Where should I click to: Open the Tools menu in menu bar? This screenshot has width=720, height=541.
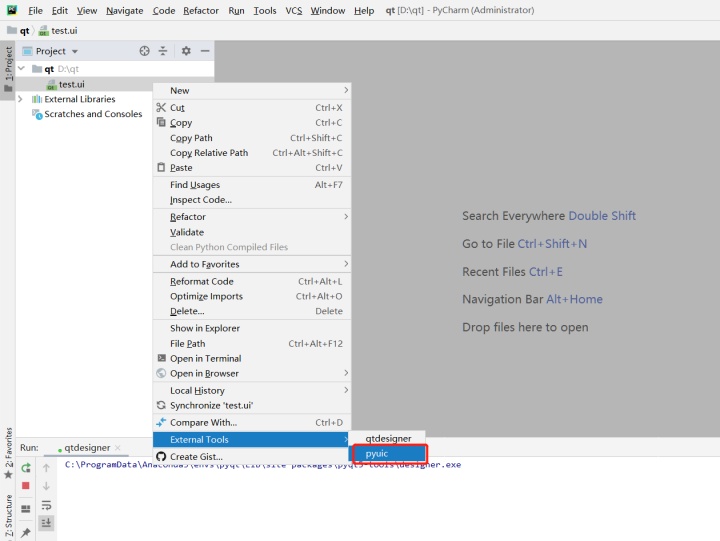point(265,10)
